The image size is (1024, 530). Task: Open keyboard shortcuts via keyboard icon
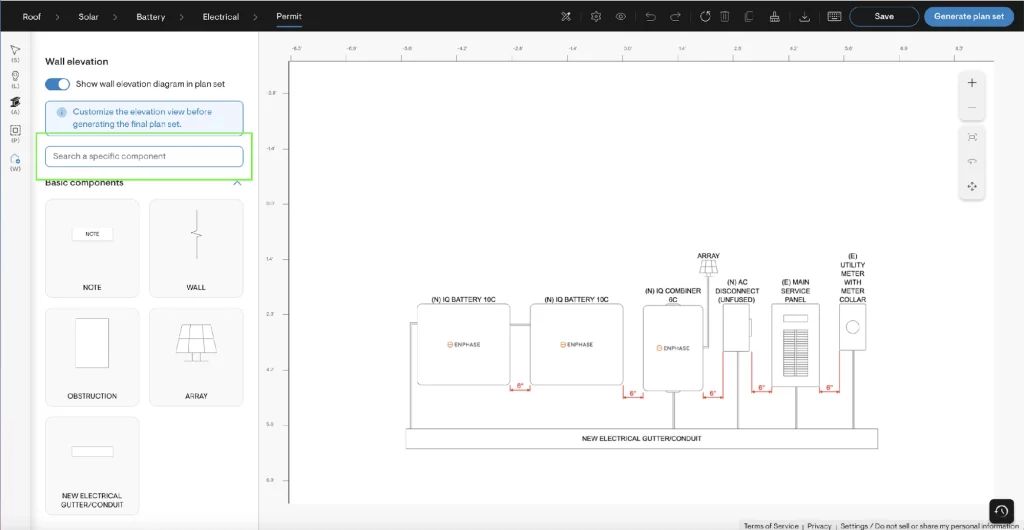point(834,17)
